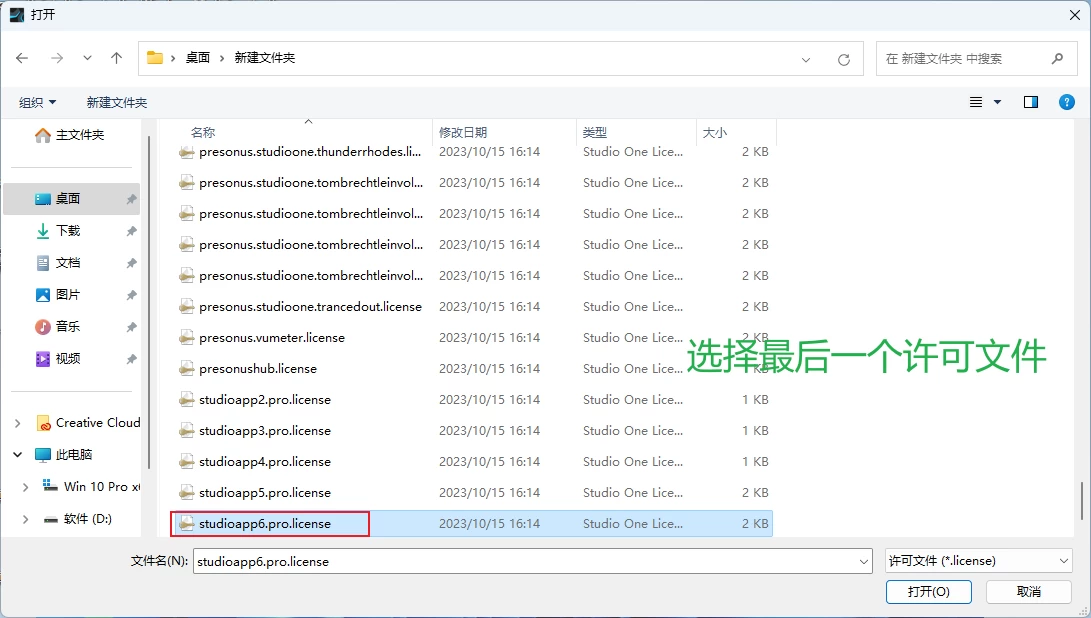
Task: Sort by the 修改日期 column header
Action: 463,132
